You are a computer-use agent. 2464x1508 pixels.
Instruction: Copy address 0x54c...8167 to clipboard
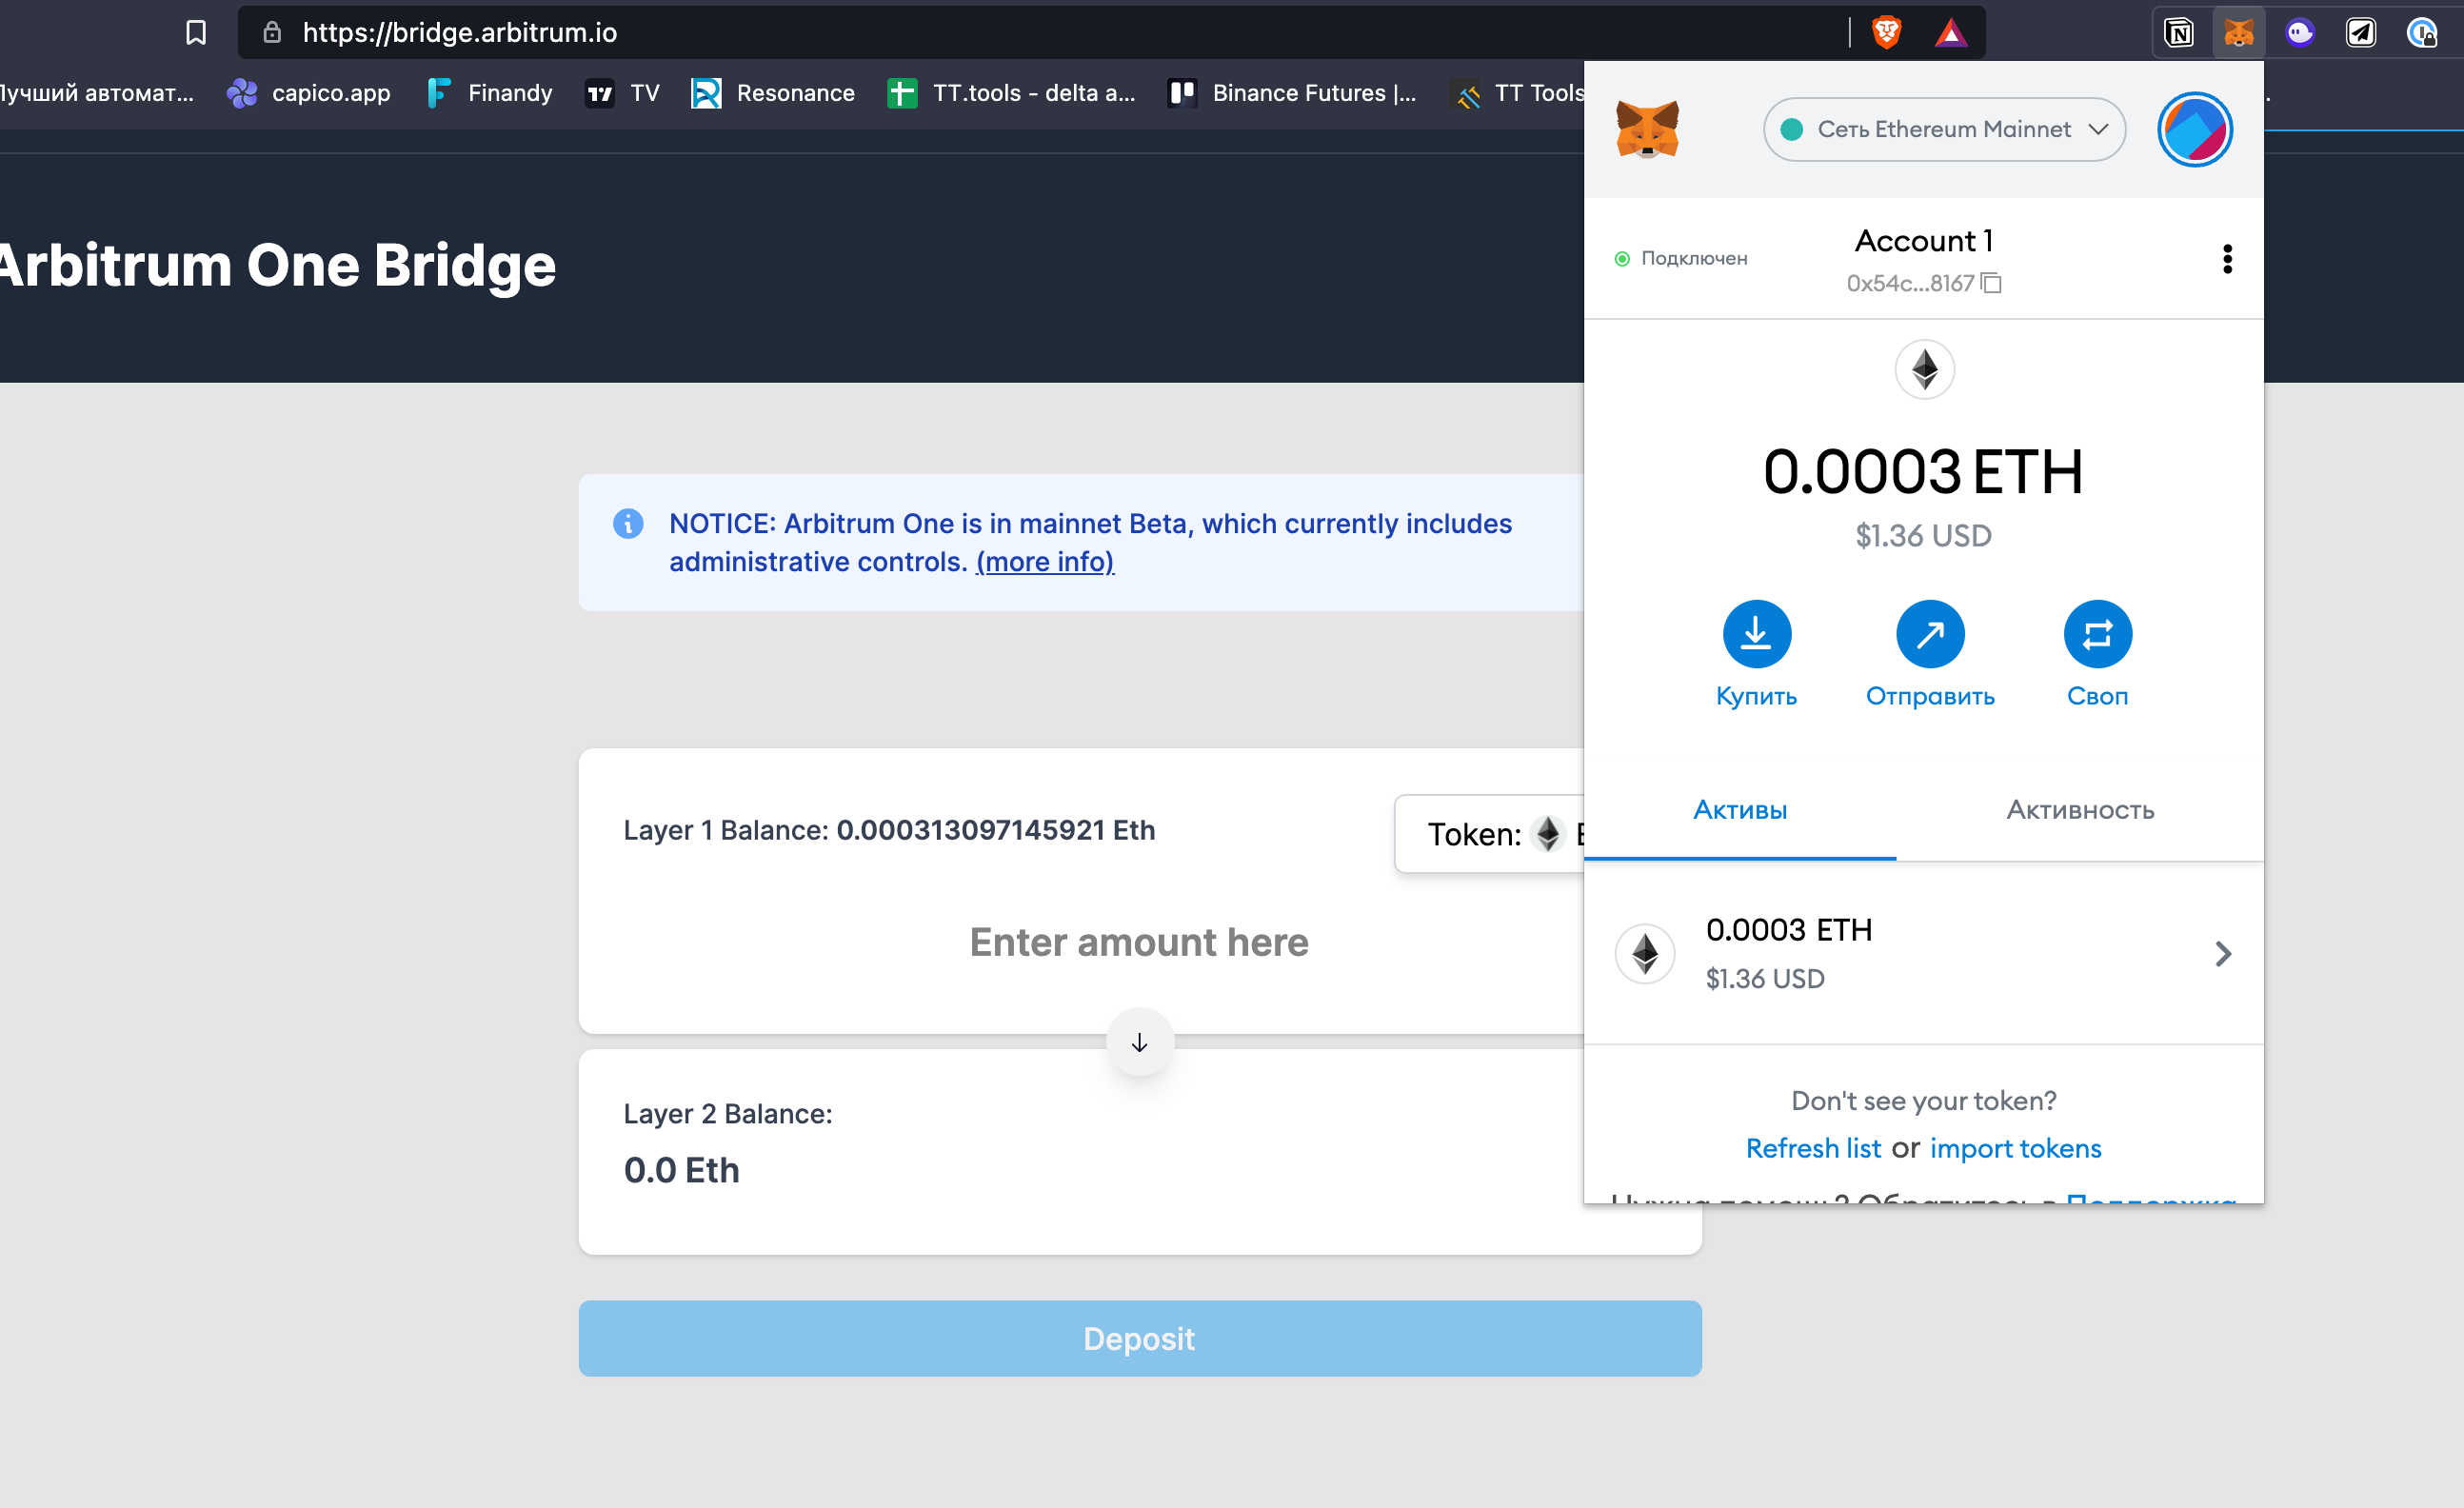click(x=1922, y=283)
